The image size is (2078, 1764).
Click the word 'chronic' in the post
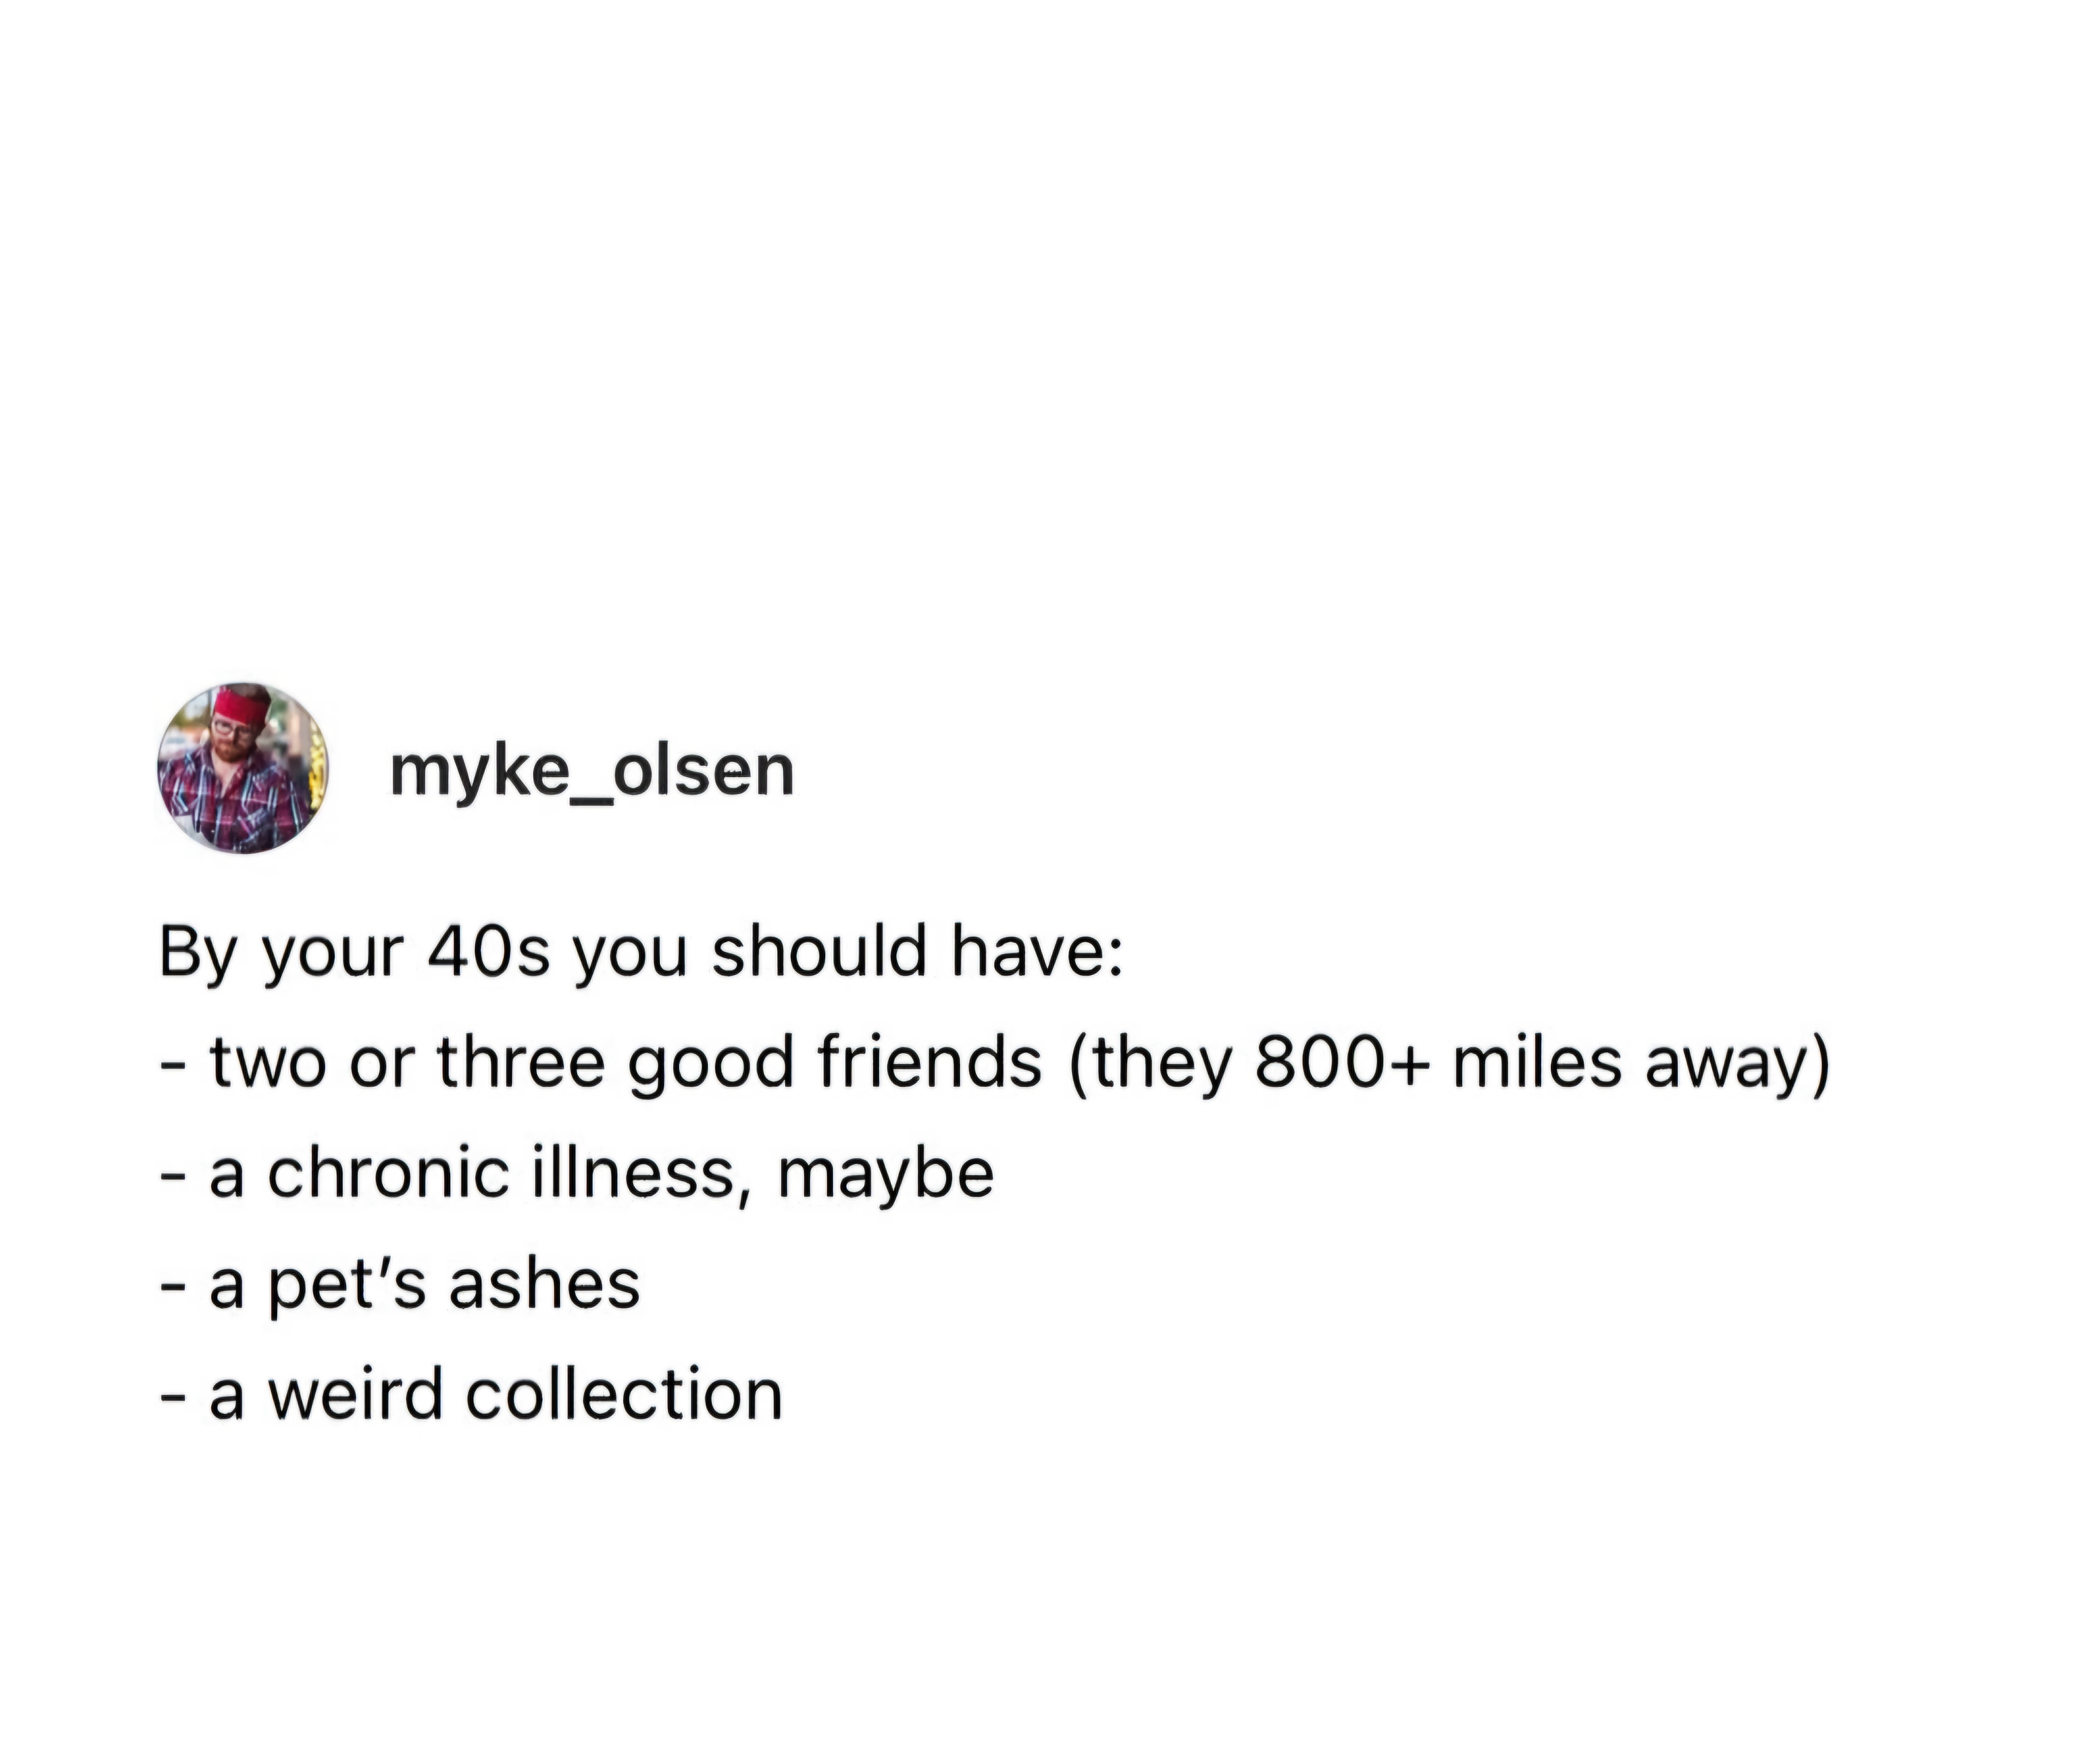pos(389,1172)
